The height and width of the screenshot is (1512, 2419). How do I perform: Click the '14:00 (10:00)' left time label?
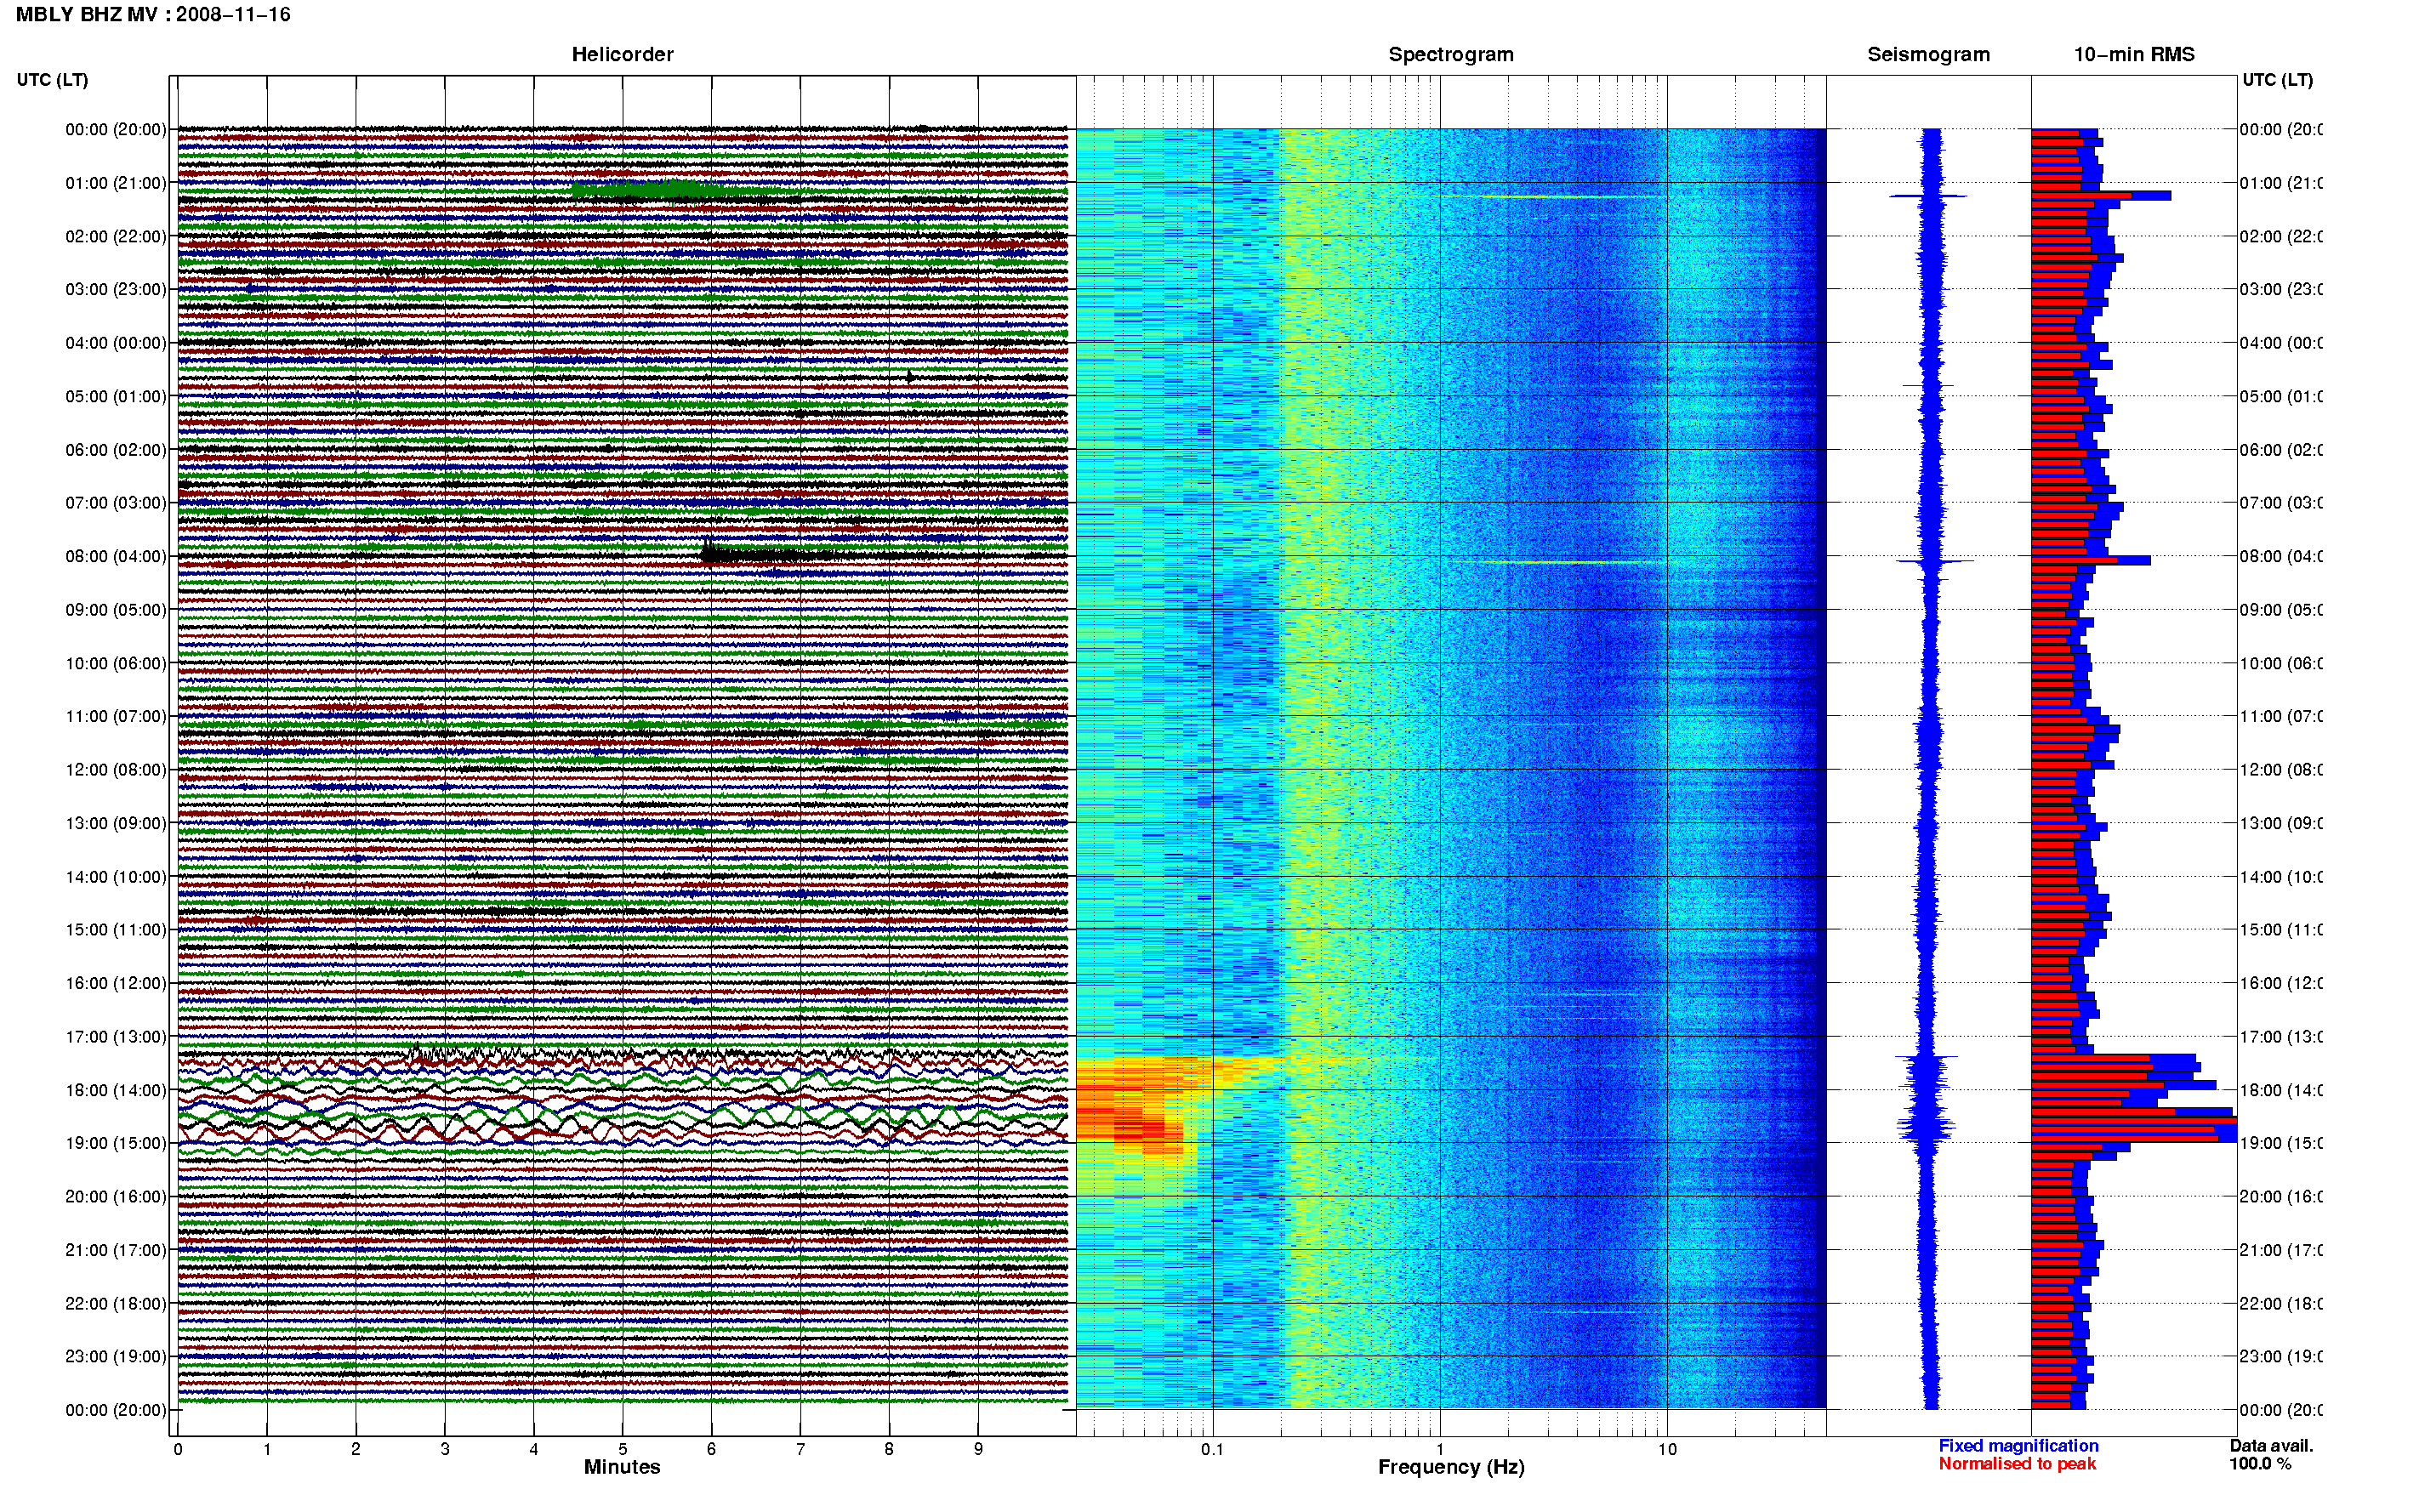116,877
